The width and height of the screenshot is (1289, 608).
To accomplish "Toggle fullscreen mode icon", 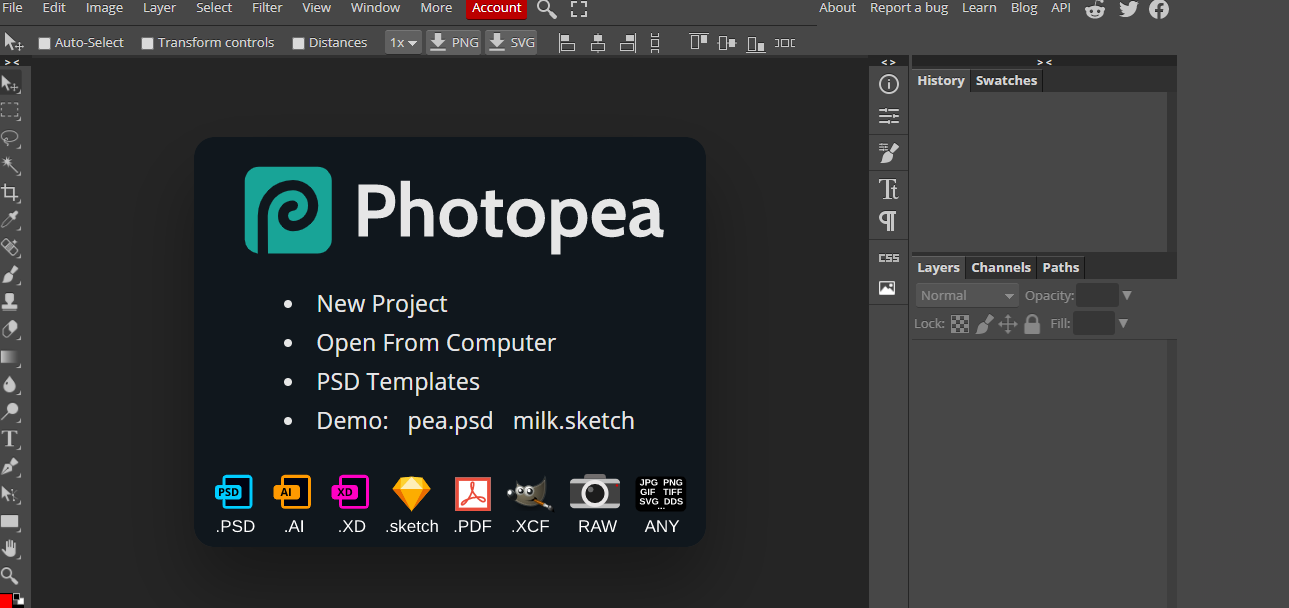I will click(x=579, y=9).
